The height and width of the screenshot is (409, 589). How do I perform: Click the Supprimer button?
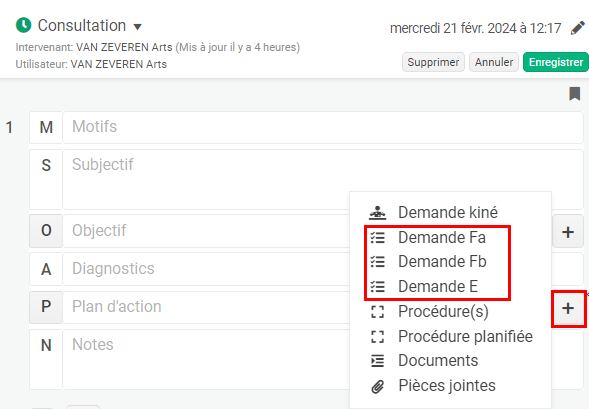click(x=433, y=62)
